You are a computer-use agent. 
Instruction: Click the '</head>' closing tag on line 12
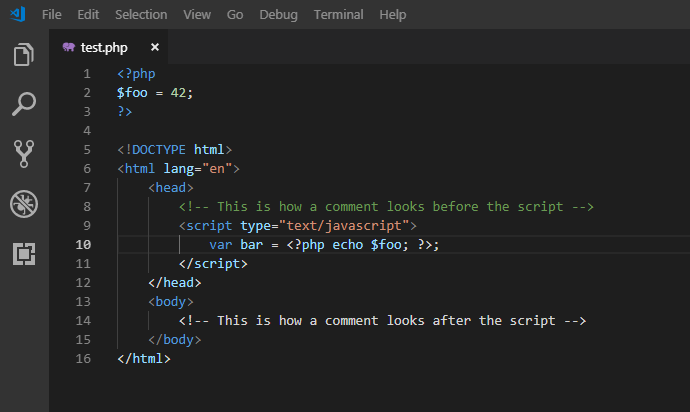tap(175, 282)
